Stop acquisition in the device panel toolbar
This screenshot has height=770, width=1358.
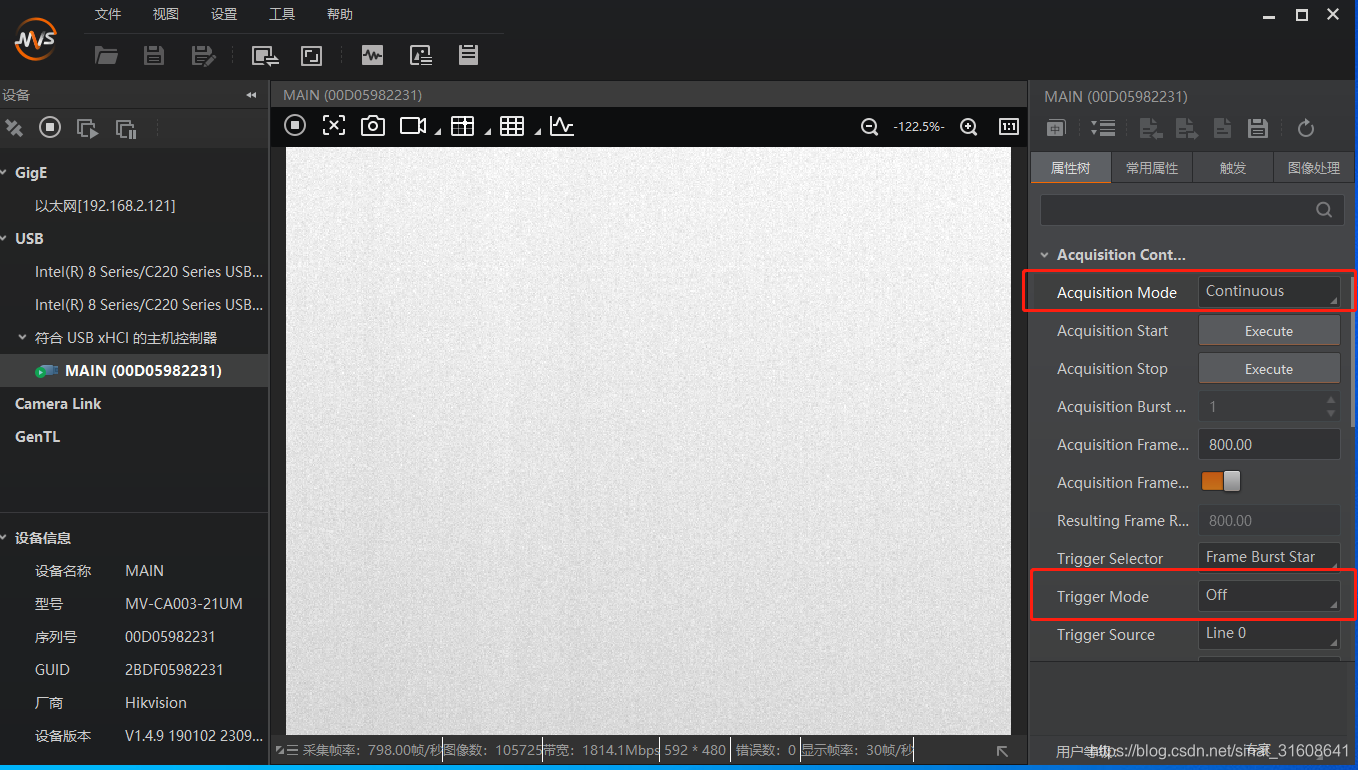point(50,127)
